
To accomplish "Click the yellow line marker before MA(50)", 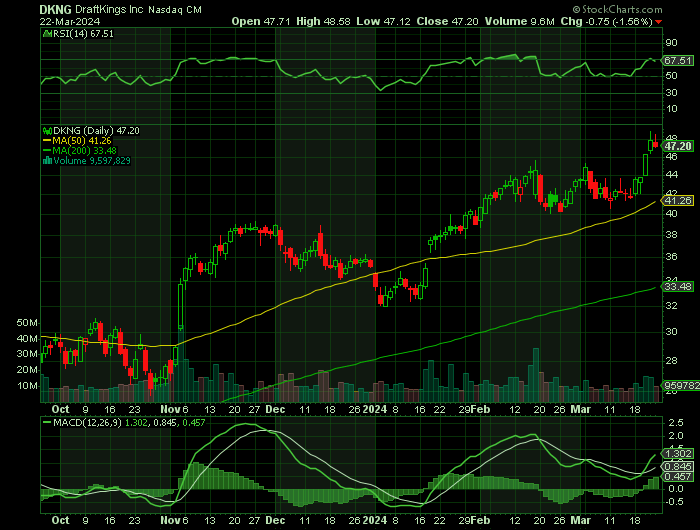I will (x=47, y=141).
